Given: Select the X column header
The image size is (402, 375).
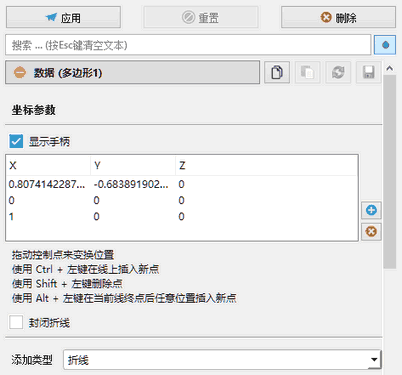Looking at the screenshot, I should click(48, 165).
